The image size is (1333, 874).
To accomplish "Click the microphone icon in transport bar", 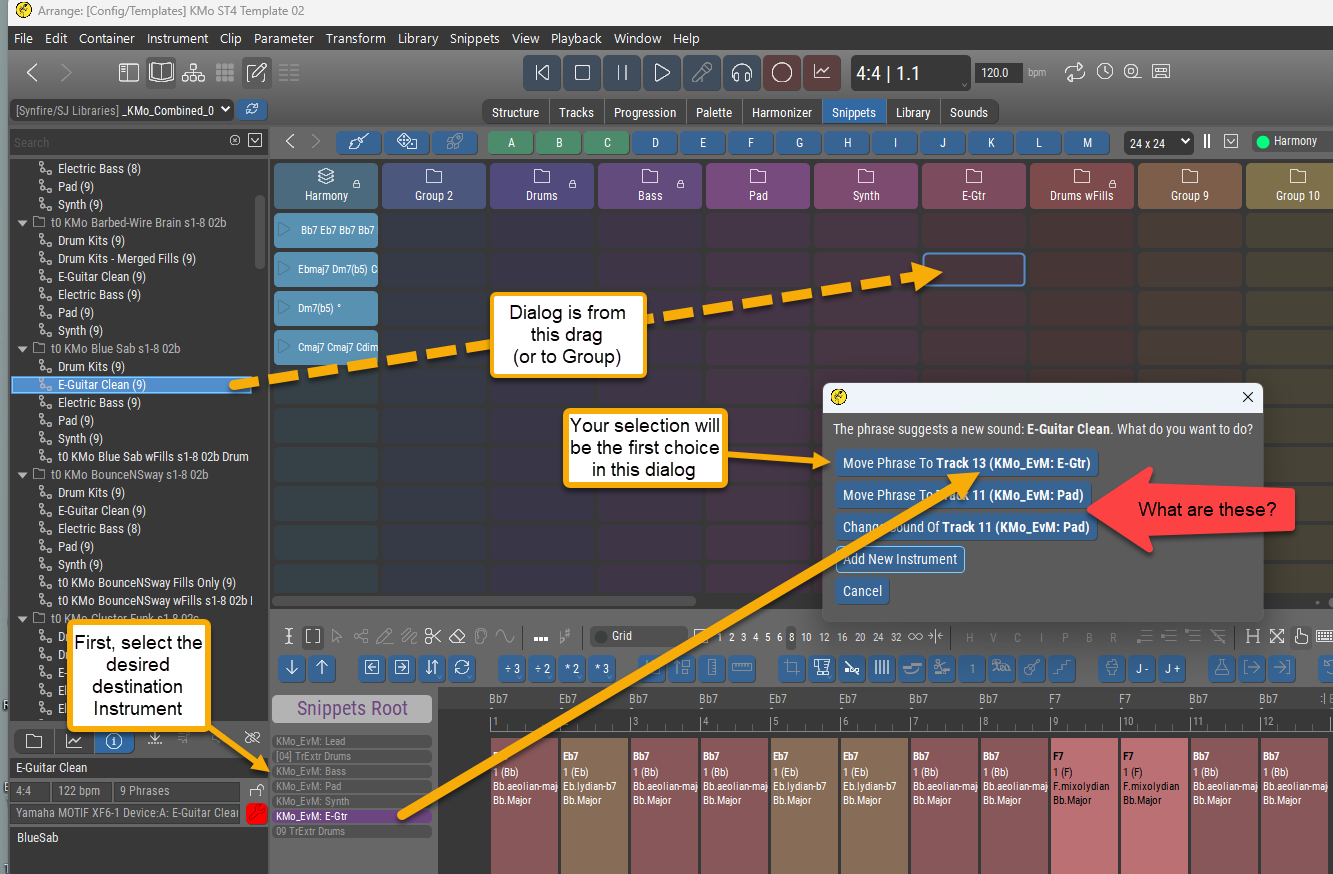I will click(x=702, y=72).
